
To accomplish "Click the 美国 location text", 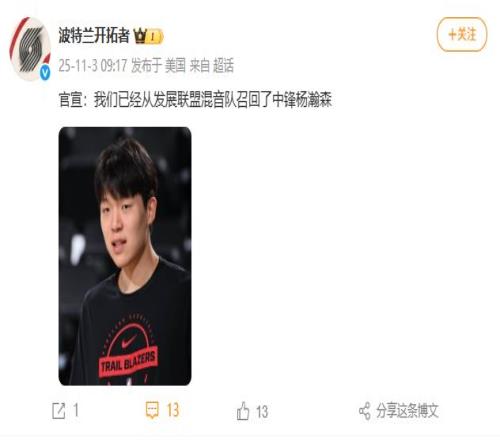I will coord(175,65).
